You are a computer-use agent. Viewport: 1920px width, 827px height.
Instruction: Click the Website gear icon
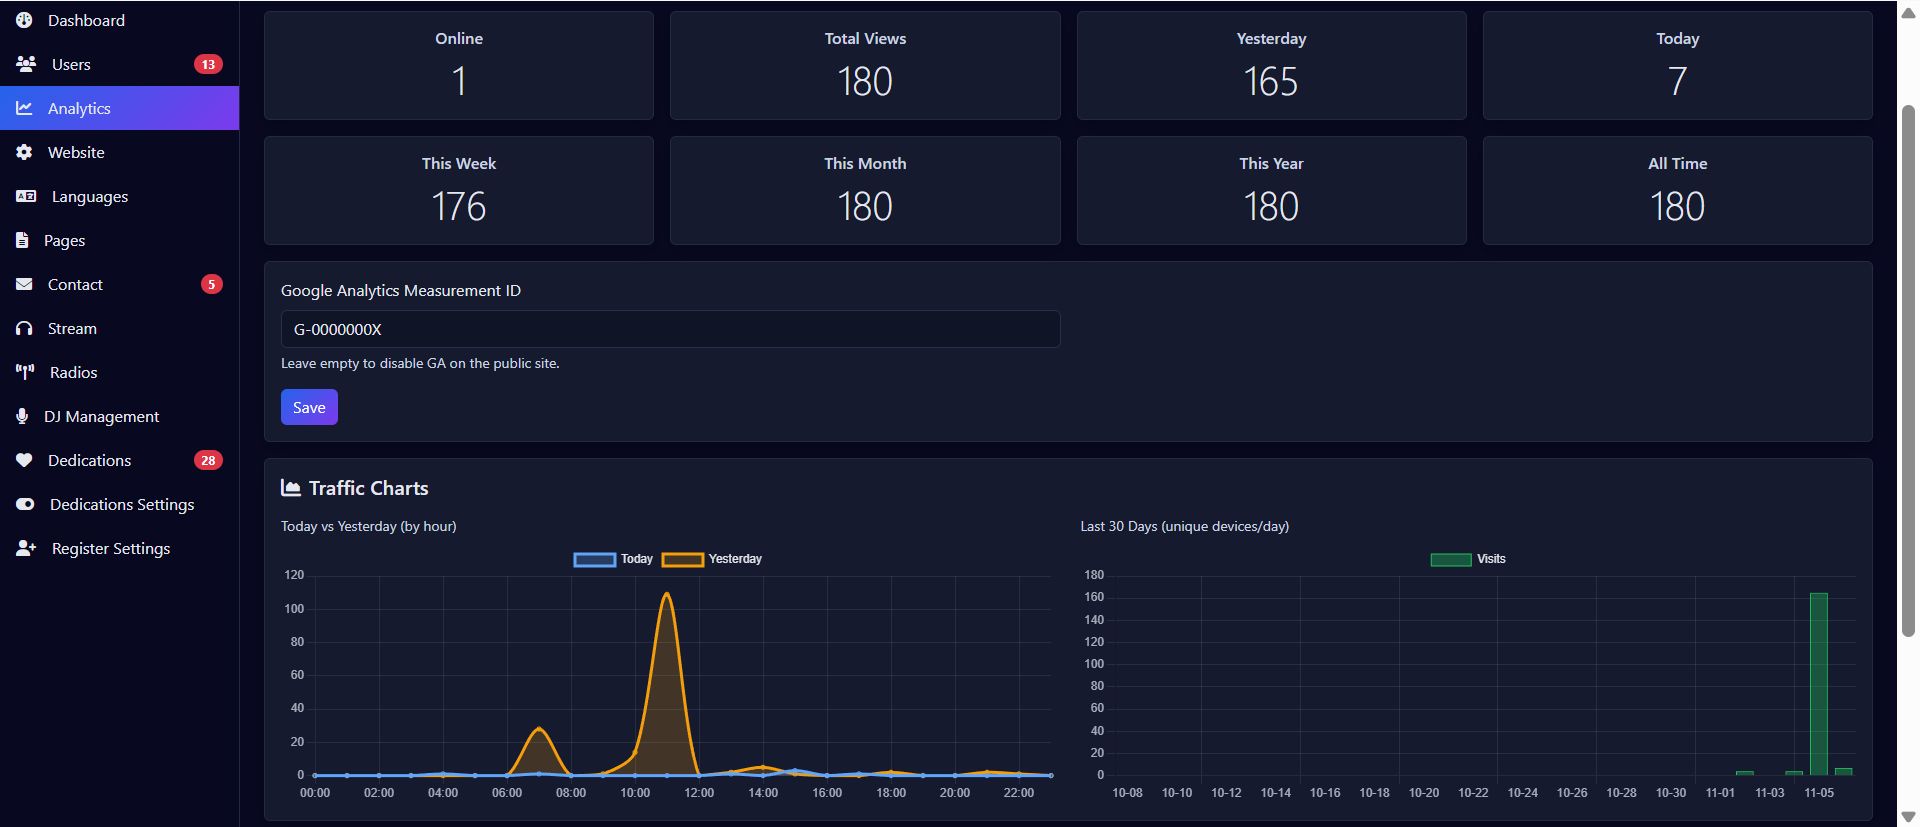(24, 152)
